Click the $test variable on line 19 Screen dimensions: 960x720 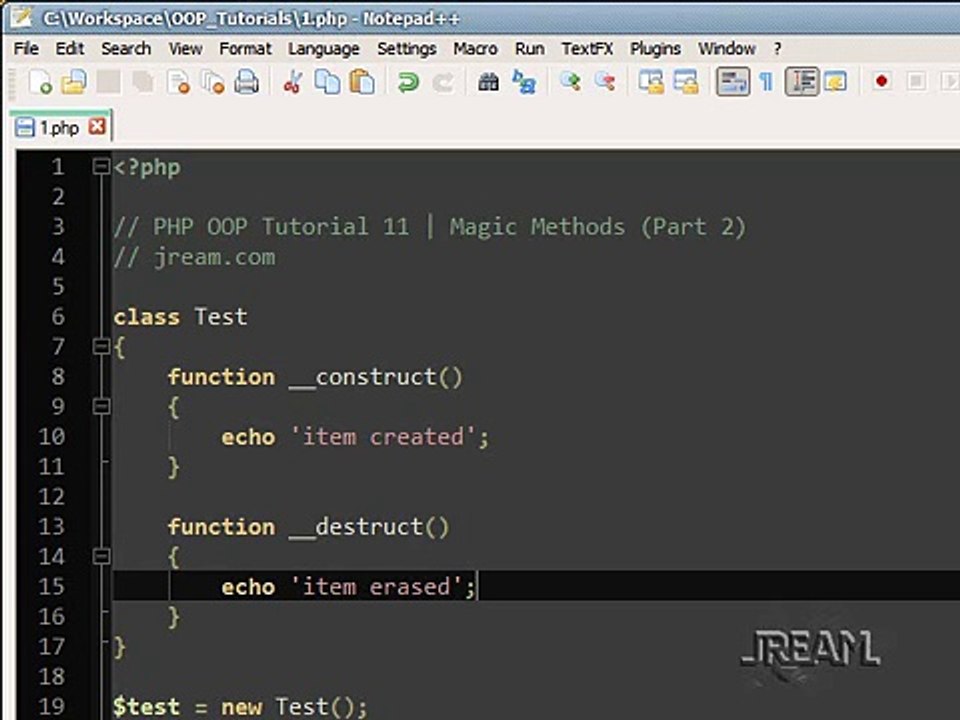(x=146, y=707)
